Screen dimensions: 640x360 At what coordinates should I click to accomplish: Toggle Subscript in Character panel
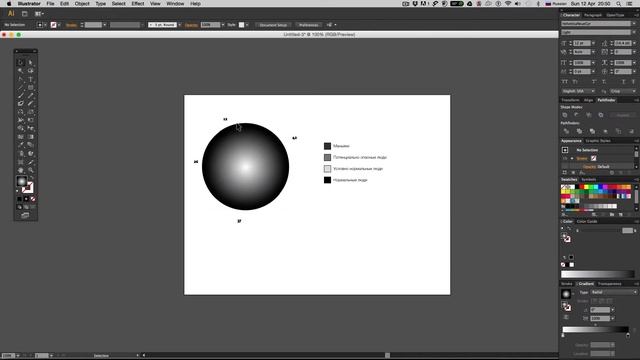[604, 82]
